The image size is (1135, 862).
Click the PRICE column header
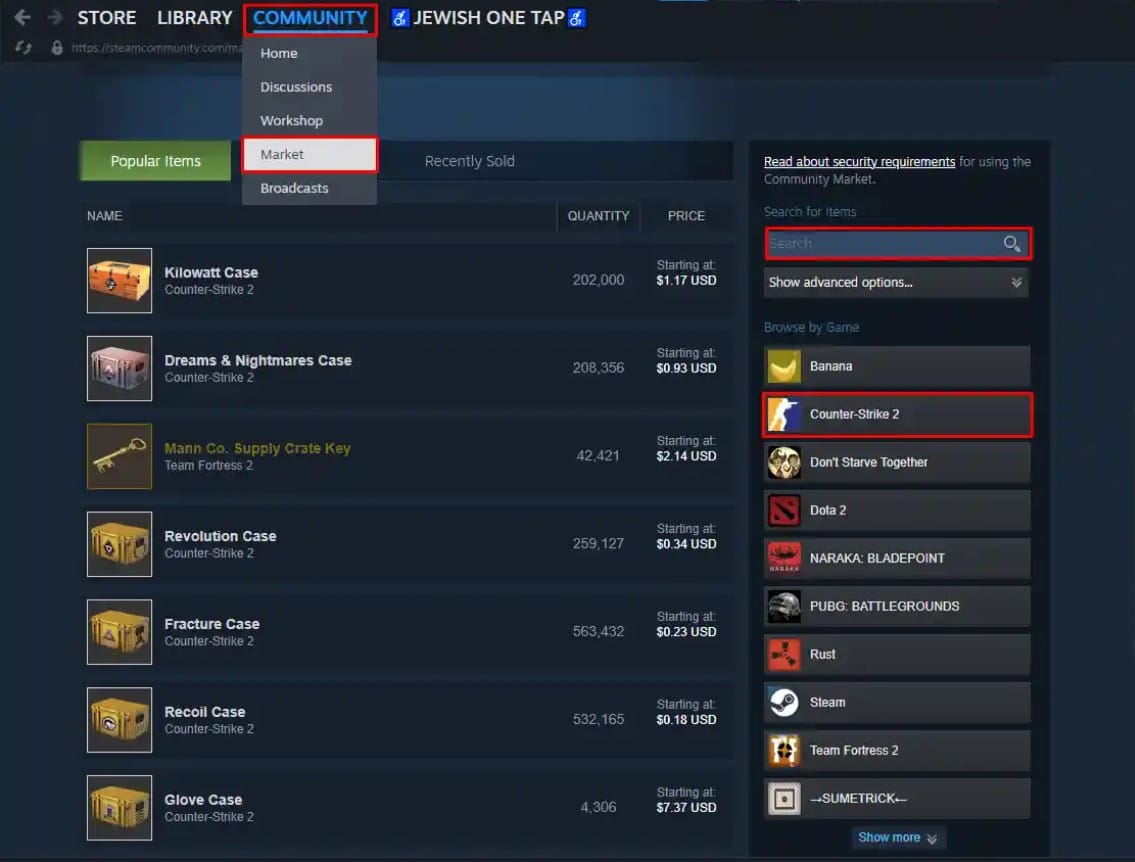tap(686, 216)
